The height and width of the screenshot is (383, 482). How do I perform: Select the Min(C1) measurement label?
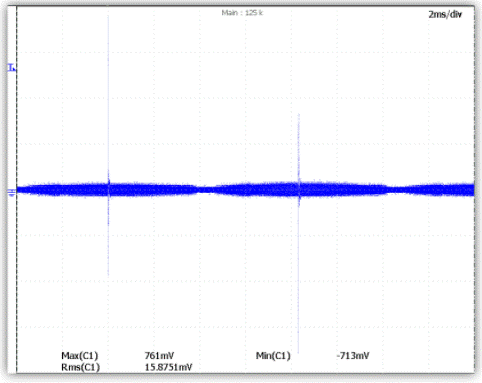click(x=273, y=356)
